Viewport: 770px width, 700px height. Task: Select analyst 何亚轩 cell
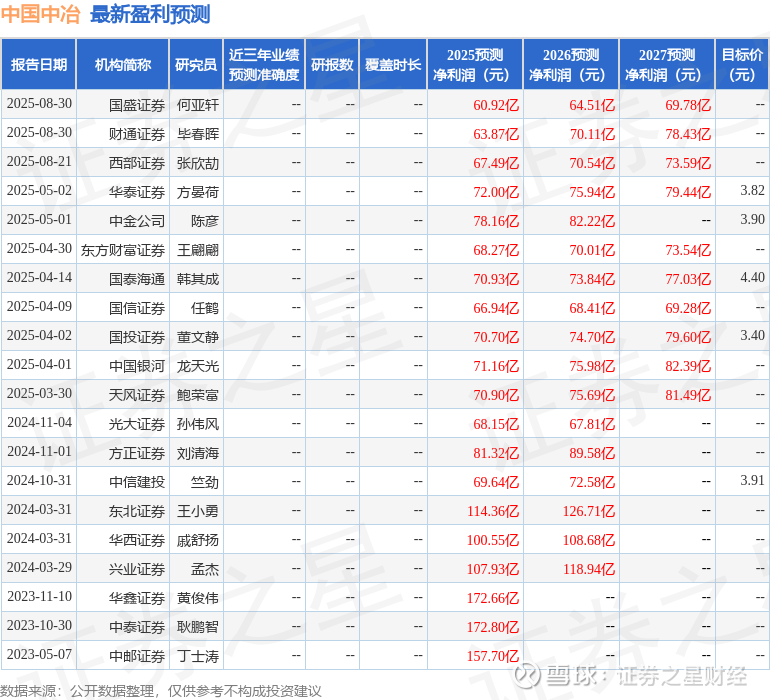tap(198, 105)
